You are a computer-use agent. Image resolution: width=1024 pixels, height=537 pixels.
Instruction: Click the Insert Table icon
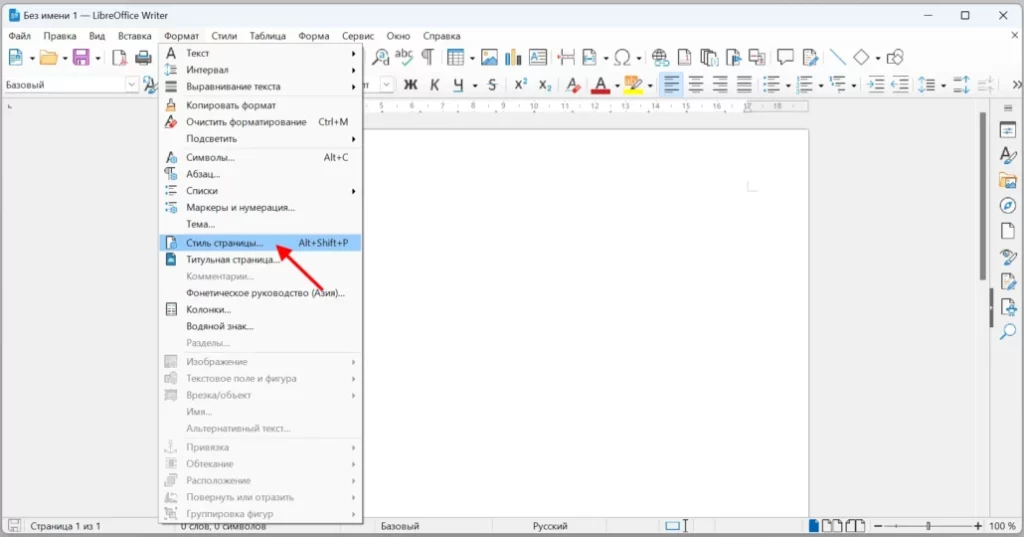pyautogui.click(x=455, y=57)
